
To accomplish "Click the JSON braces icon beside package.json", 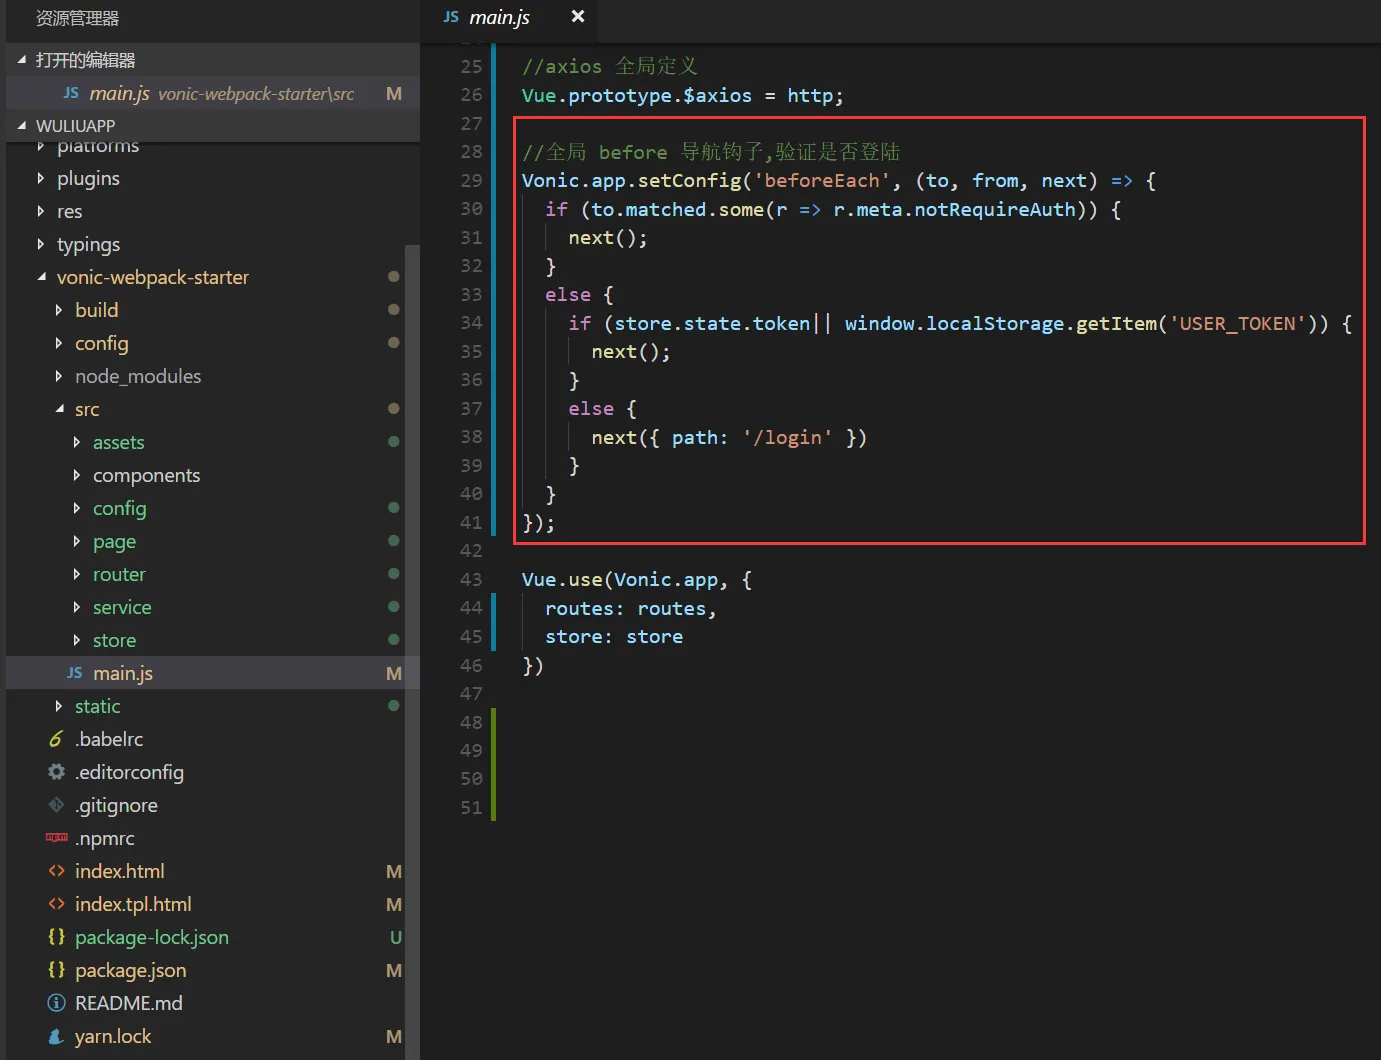I will coord(56,970).
